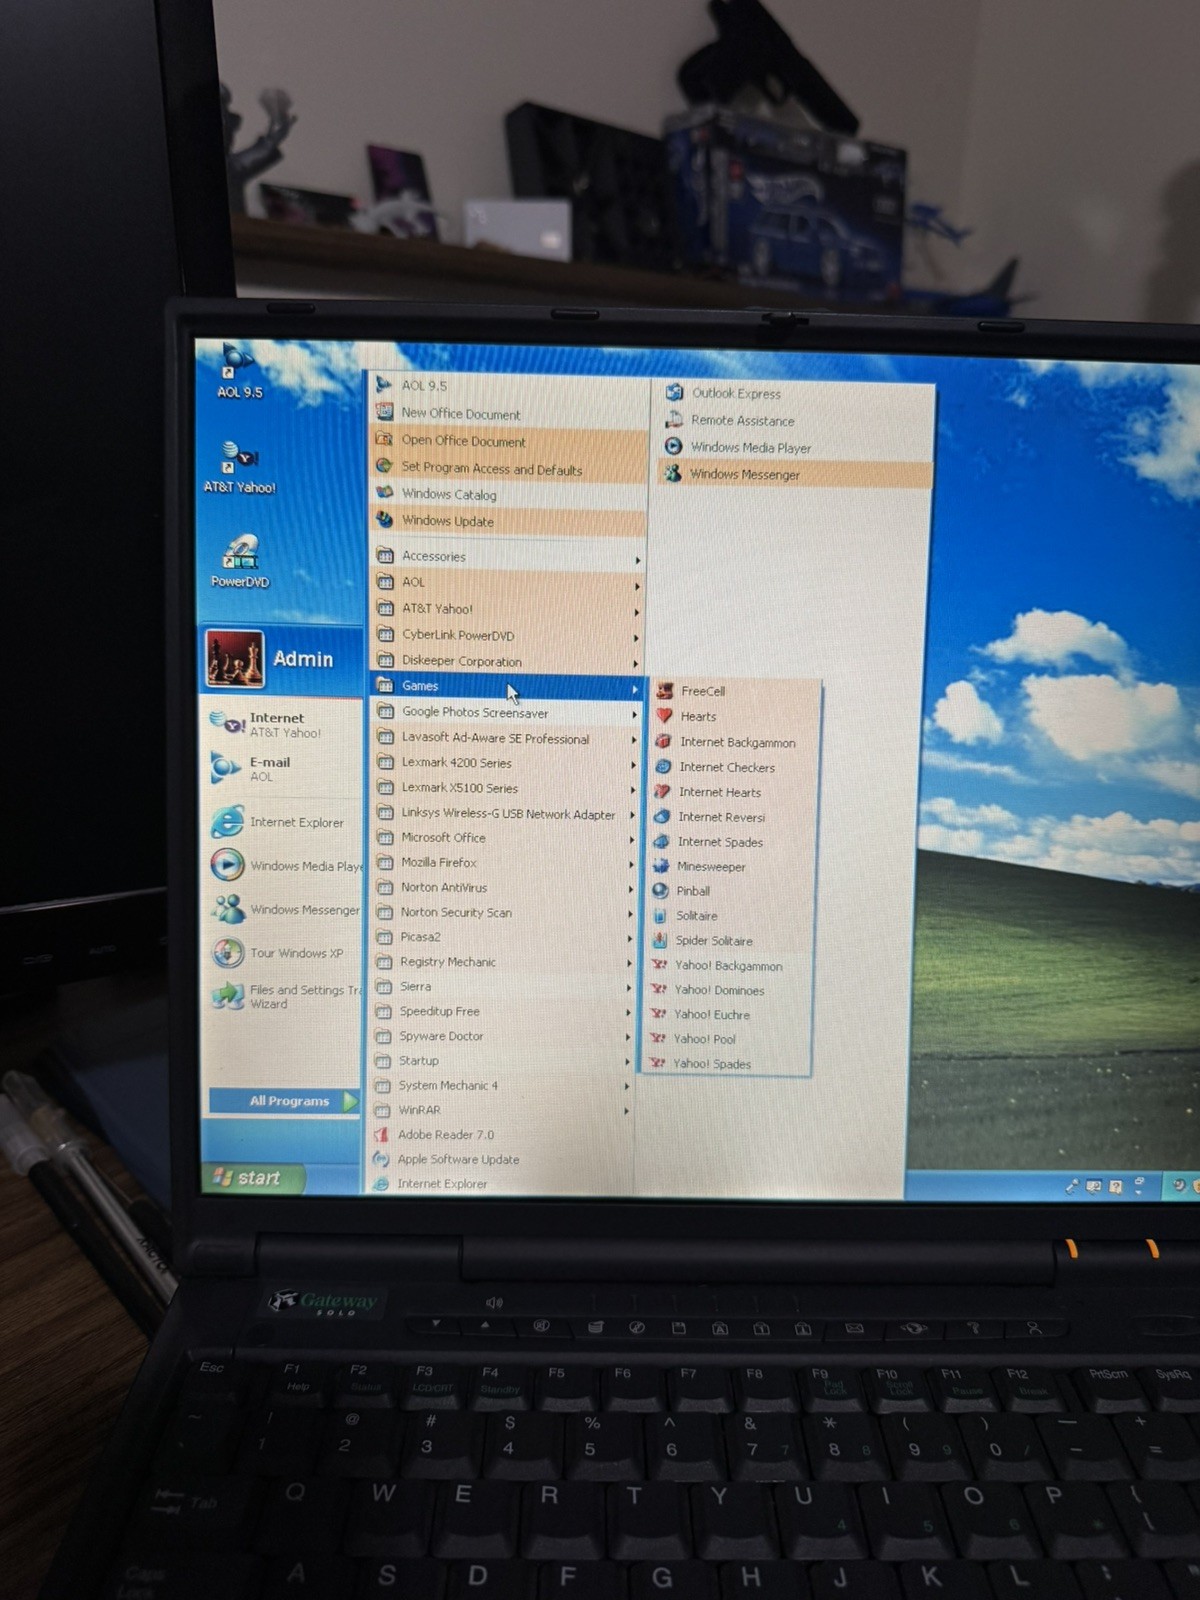Open pinned E-mail AOL item
The height and width of the screenshot is (1600, 1200).
284,769
